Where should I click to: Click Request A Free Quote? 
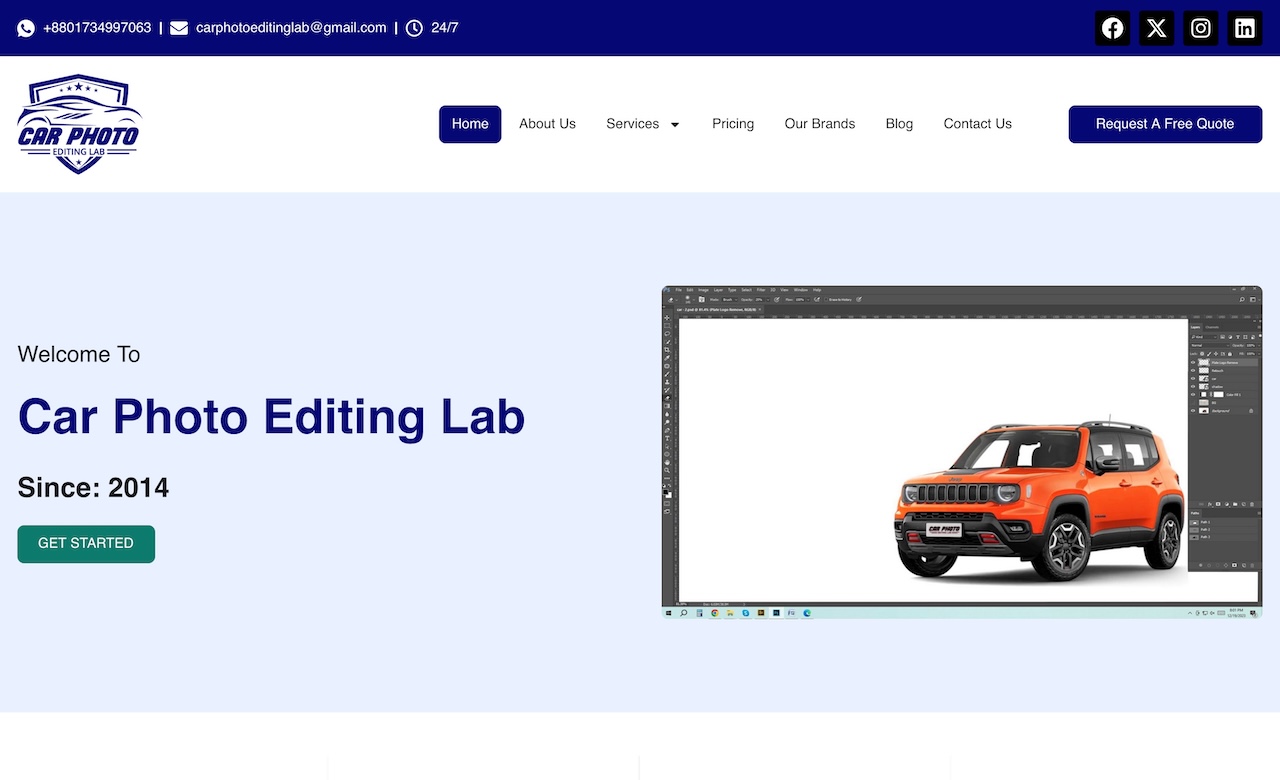coord(1164,124)
